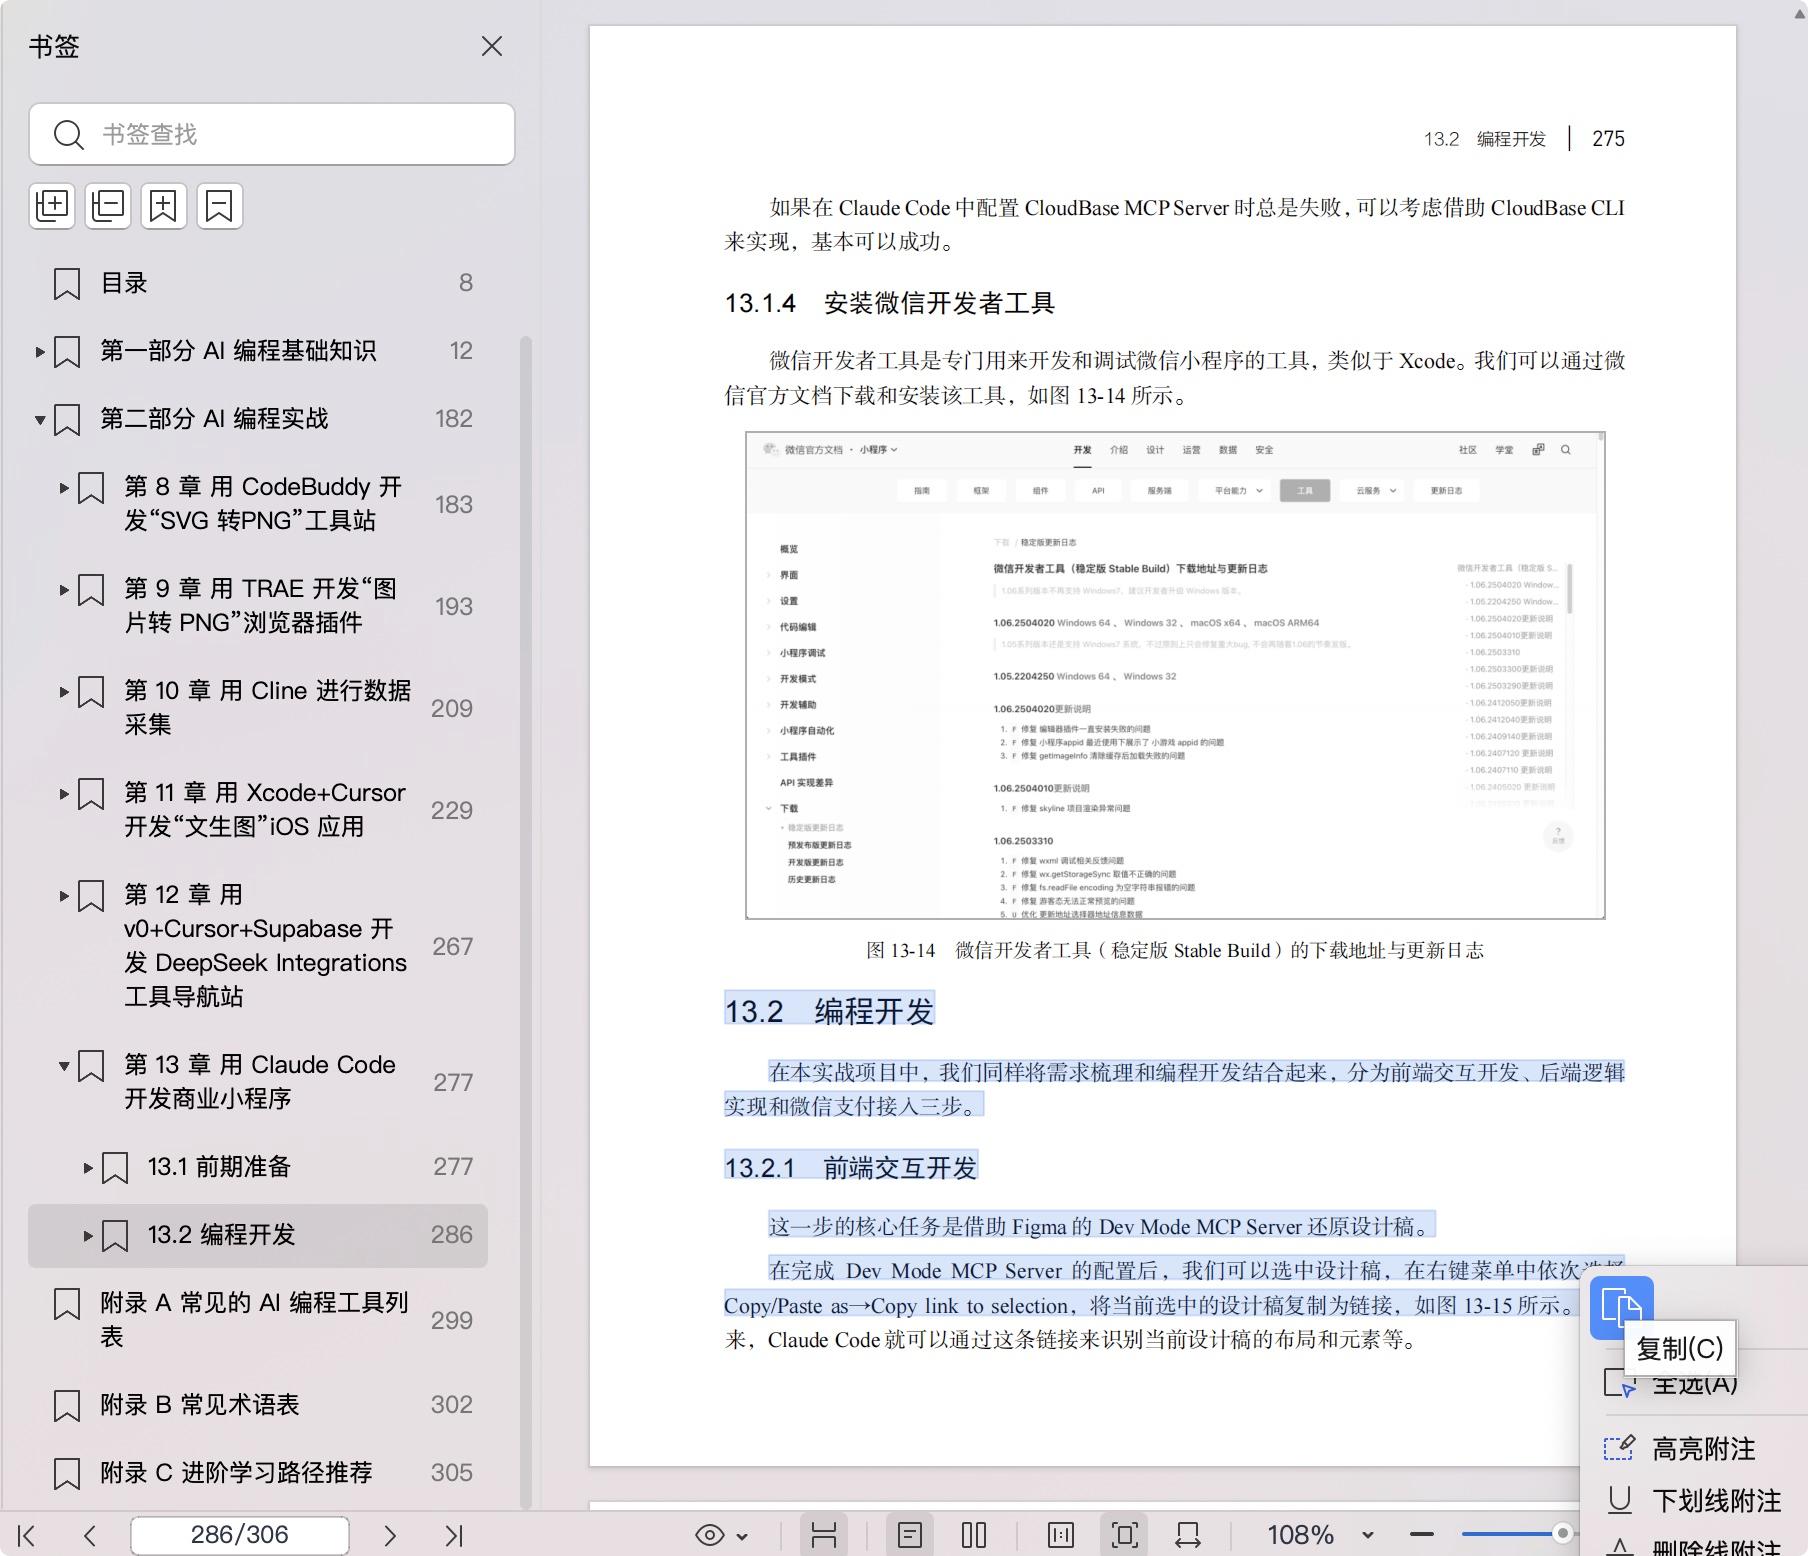Switch to two-page view icon
Image resolution: width=1808 pixels, height=1556 pixels.
click(974, 1535)
